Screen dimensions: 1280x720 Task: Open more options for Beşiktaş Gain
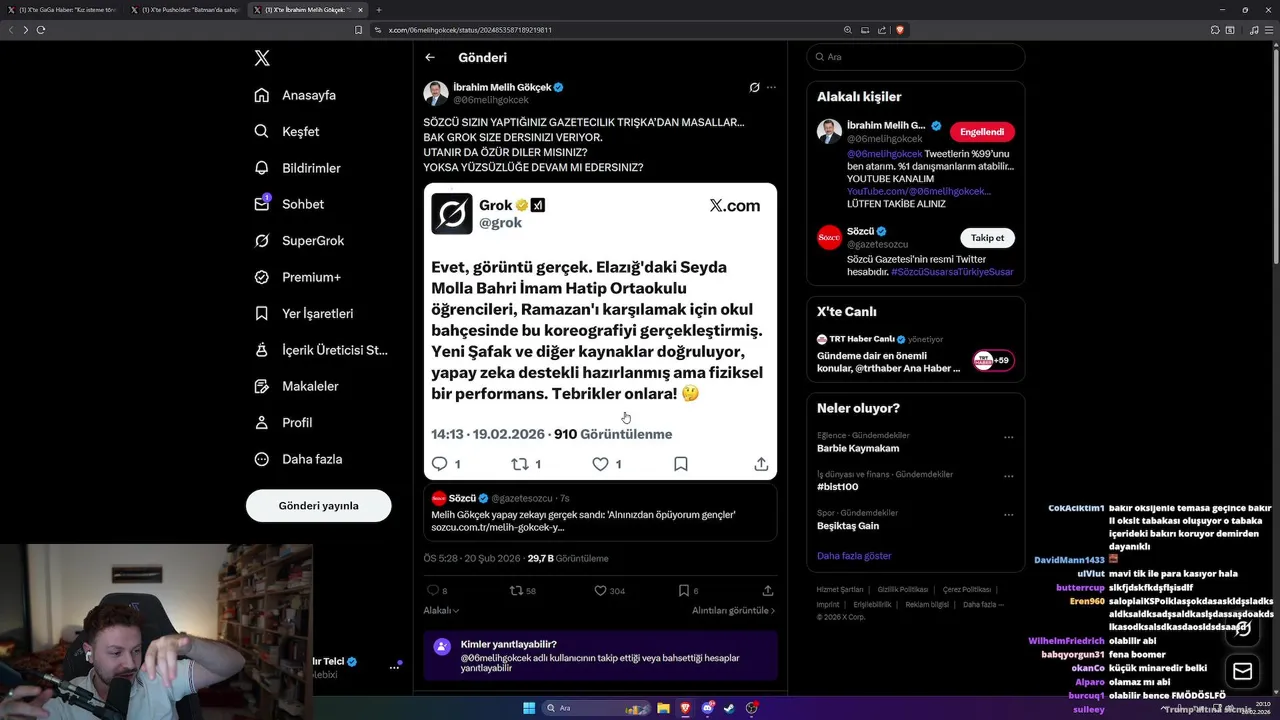(x=1008, y=515)
